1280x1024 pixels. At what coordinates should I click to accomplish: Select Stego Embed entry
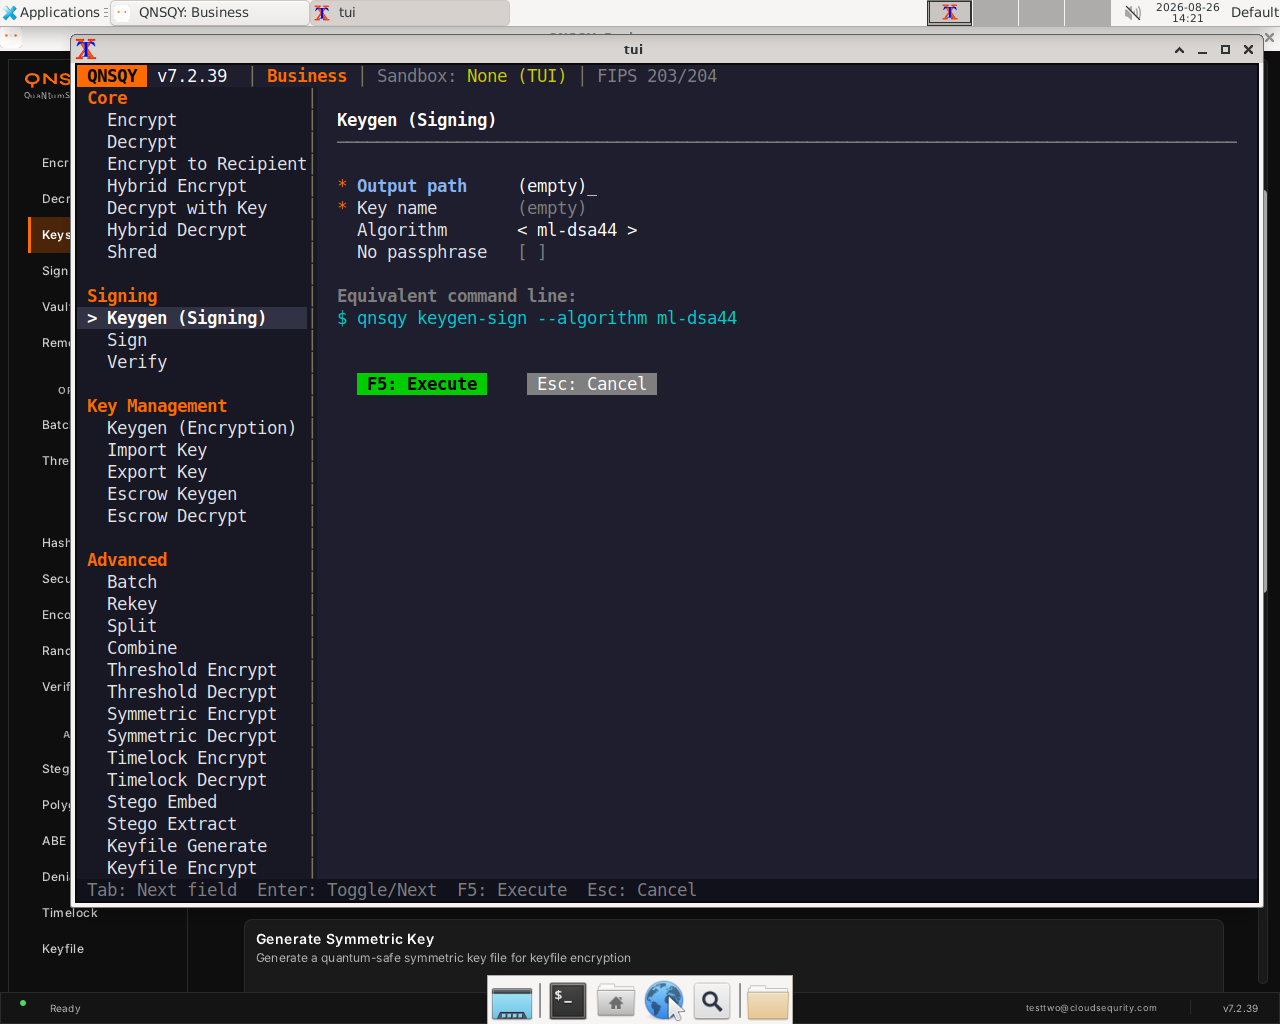[162, 802]
